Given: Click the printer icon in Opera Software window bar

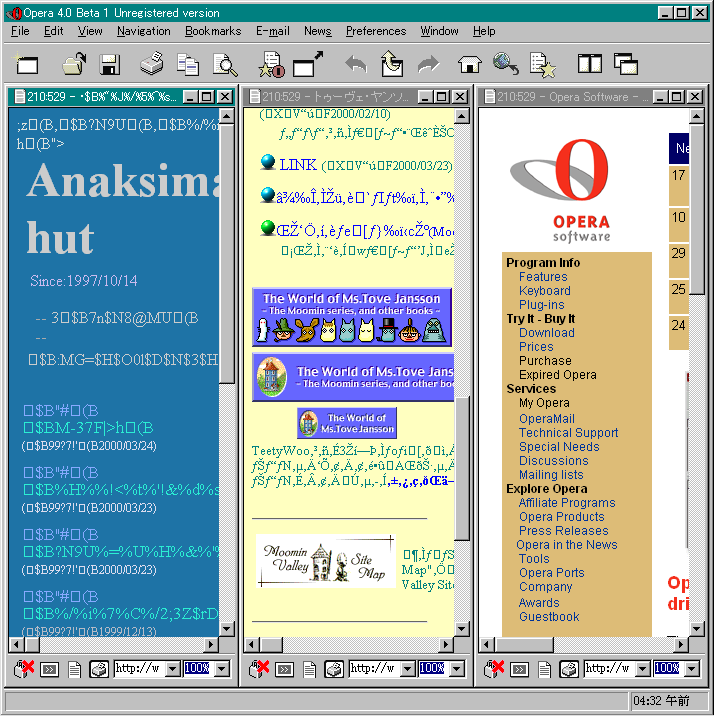Looking at the screenshot, I should [569, 669].
